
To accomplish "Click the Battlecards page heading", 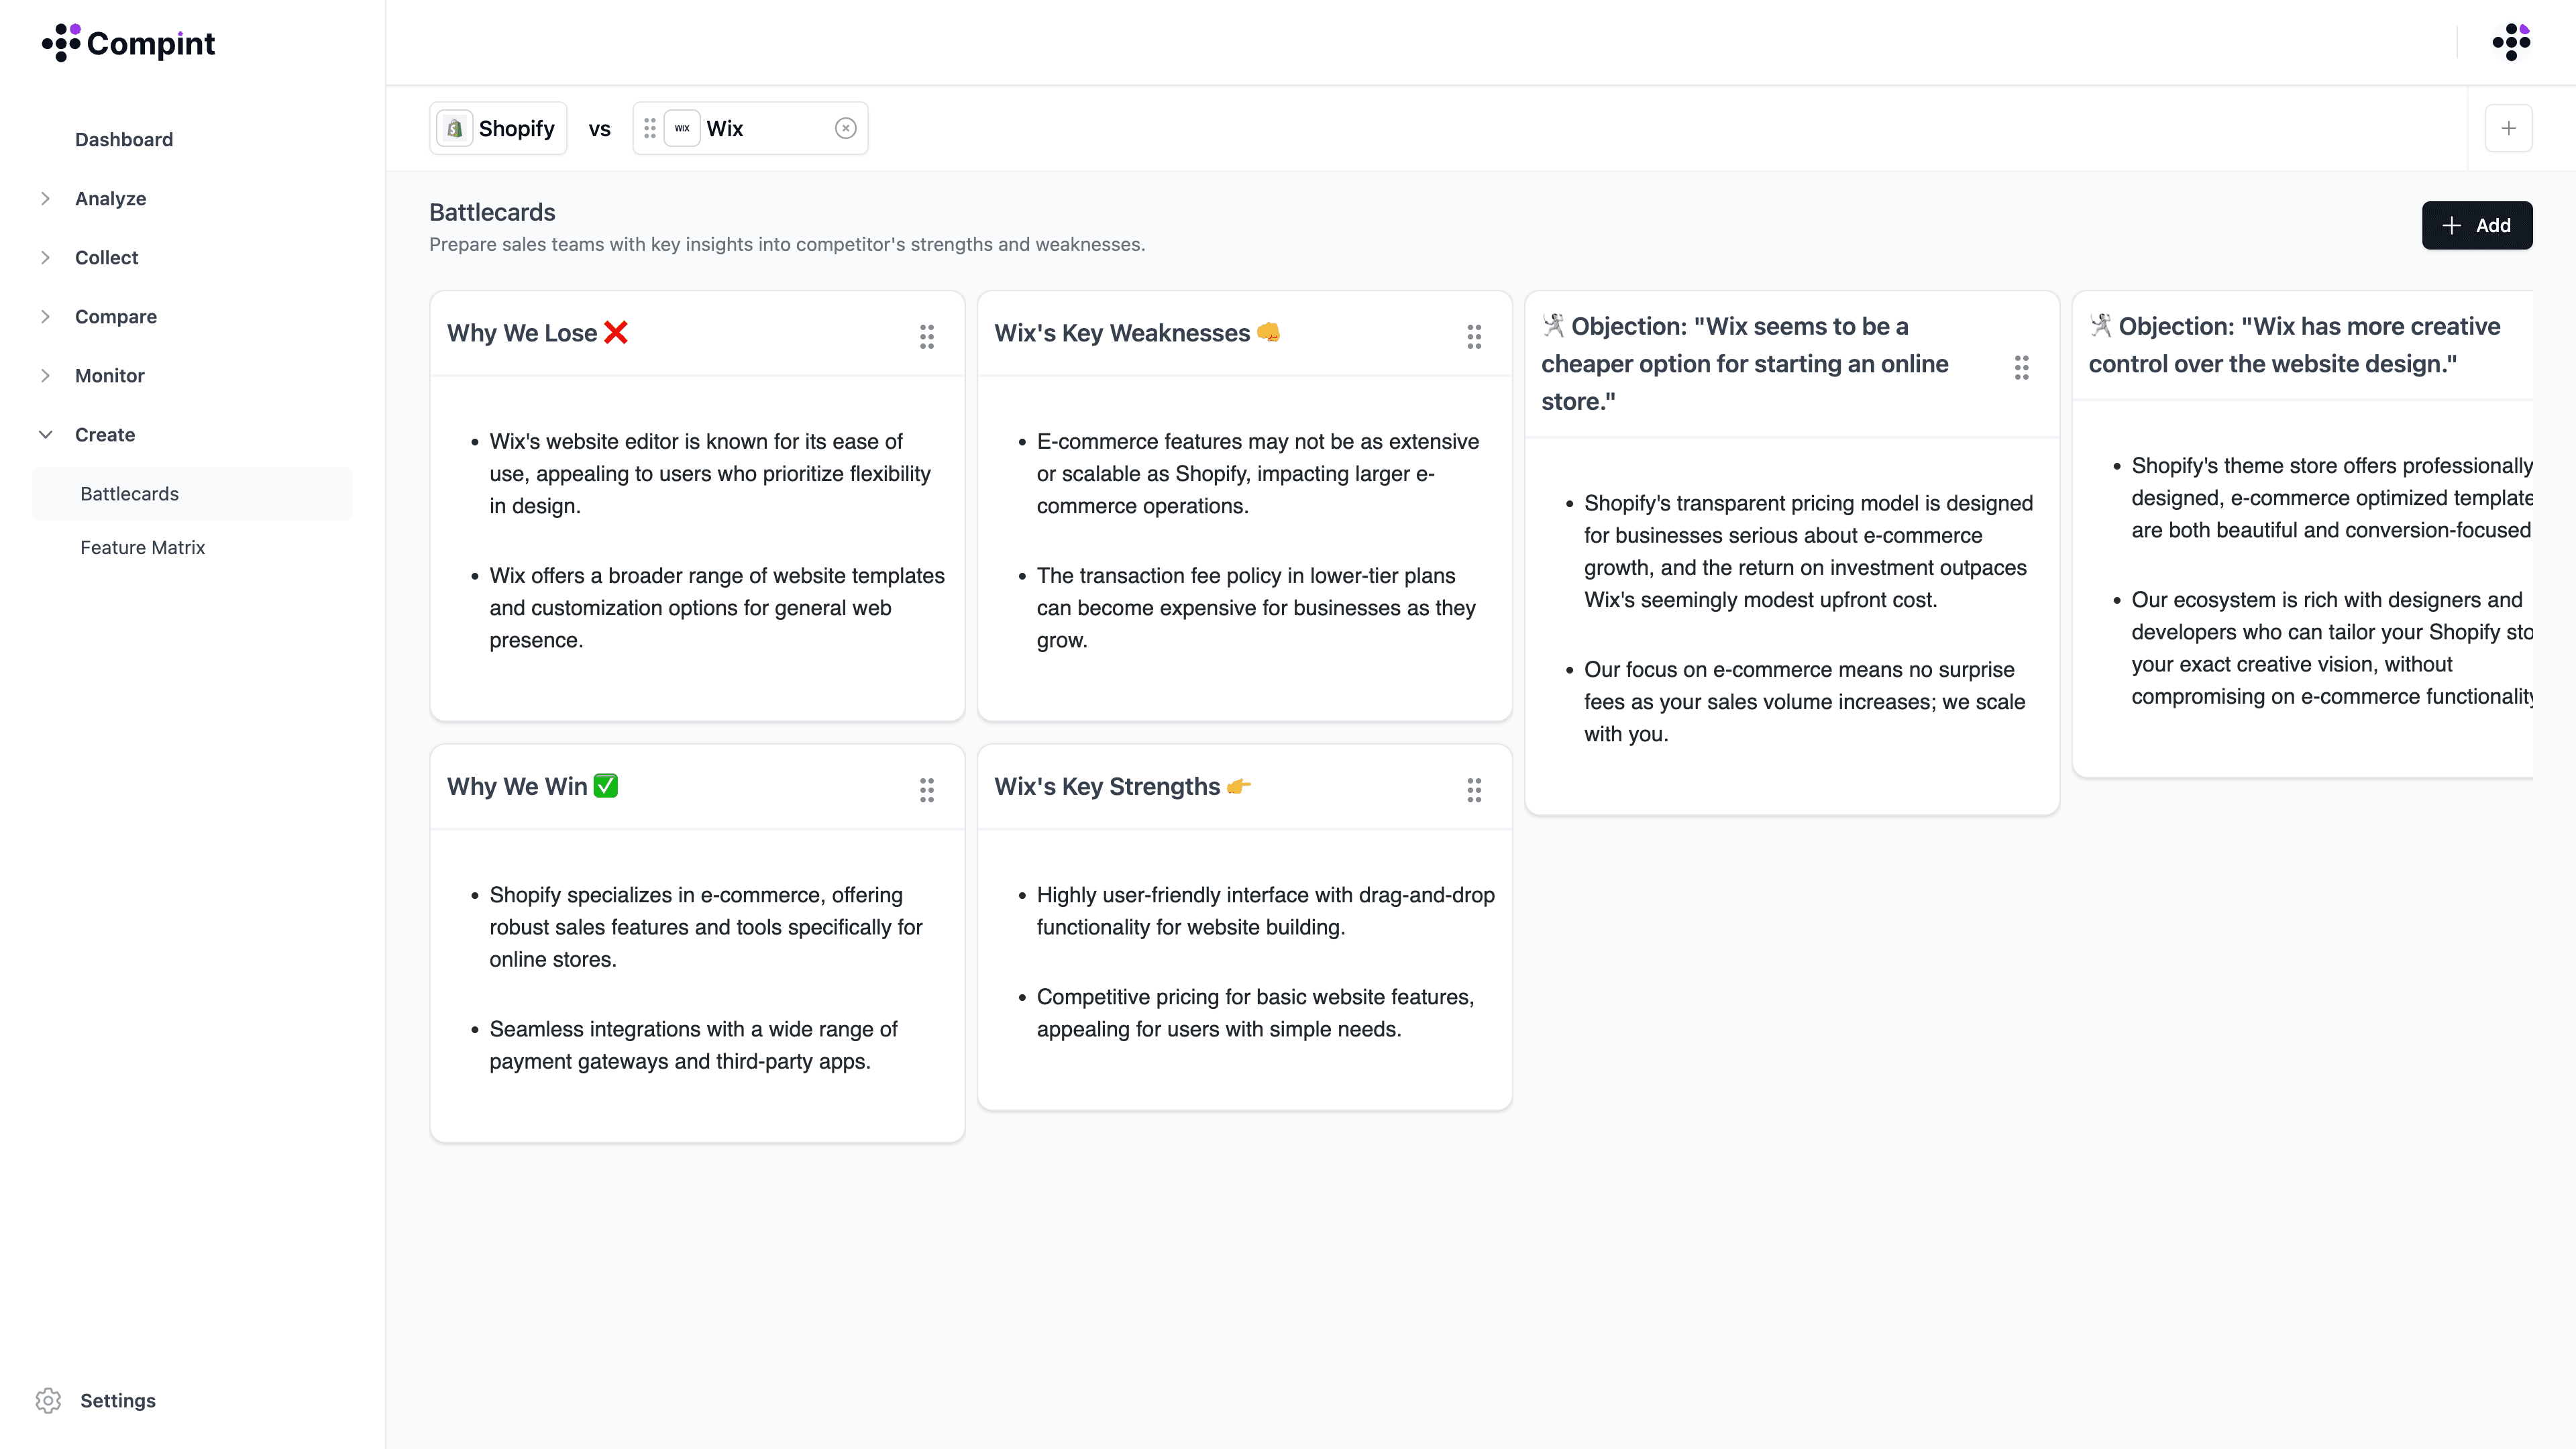I will click(492, 212).
